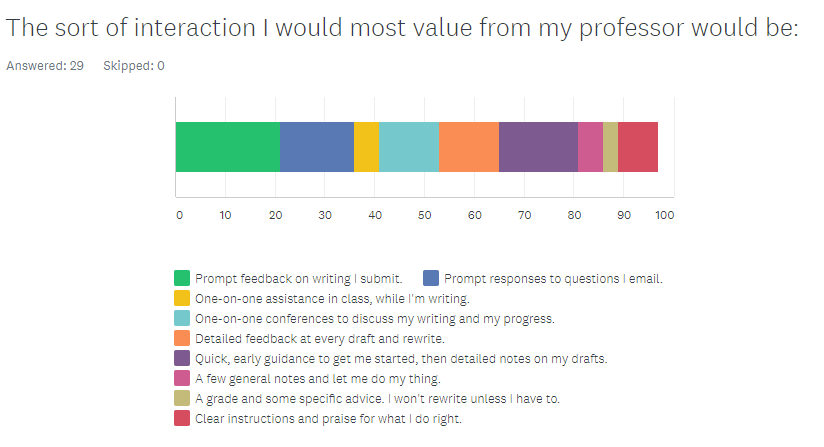Click the yellow One-on-one assistance legend swatch
Viewport: 824px width, 447px height.
click(x=182, y=298)
